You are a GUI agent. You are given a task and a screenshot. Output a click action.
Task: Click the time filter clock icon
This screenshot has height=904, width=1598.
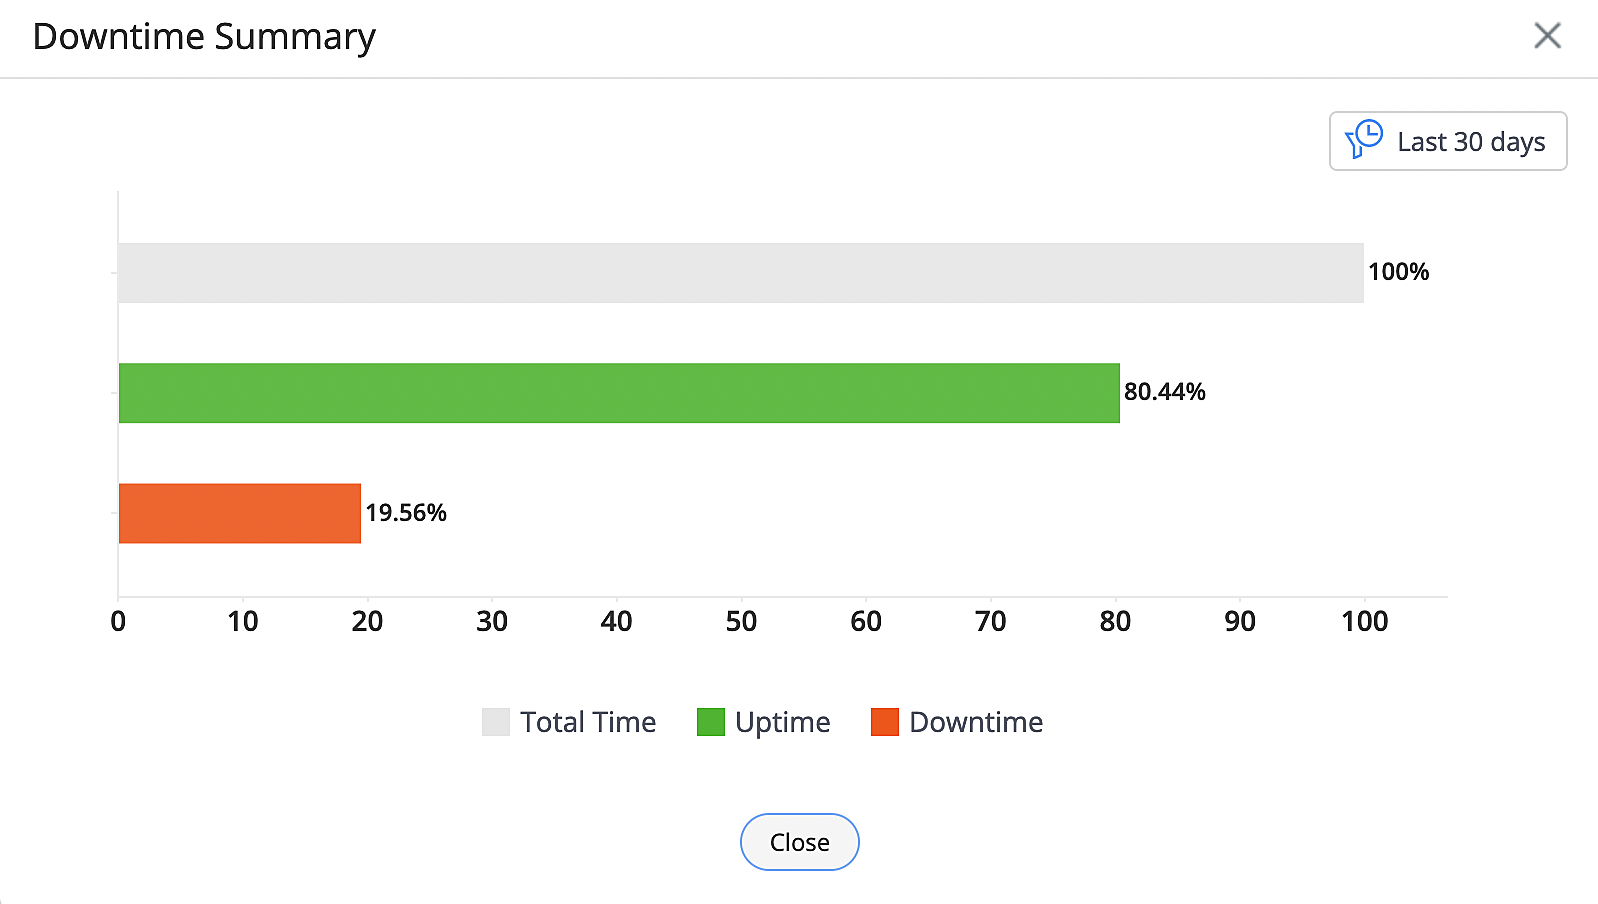coord(1366,140)
